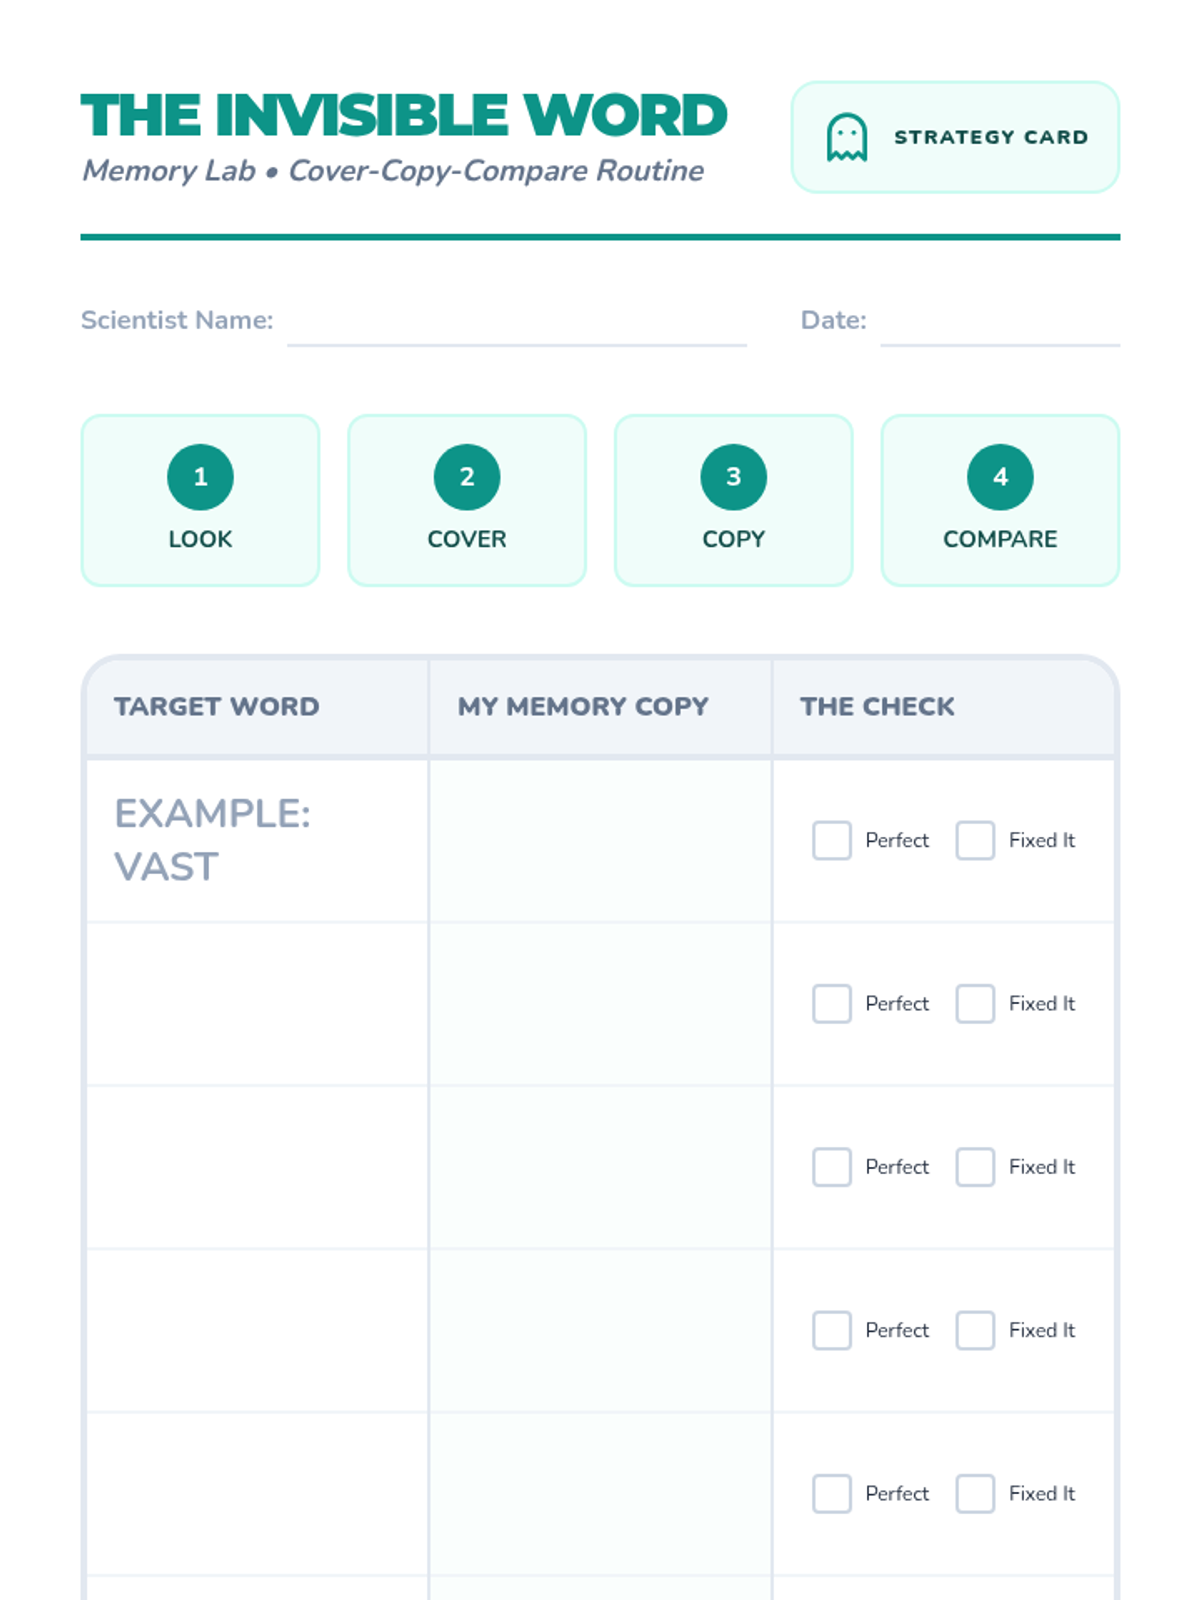Check Perfect checkbox in fifth table row
1200x1600 pixels.
coord(832,1493)
